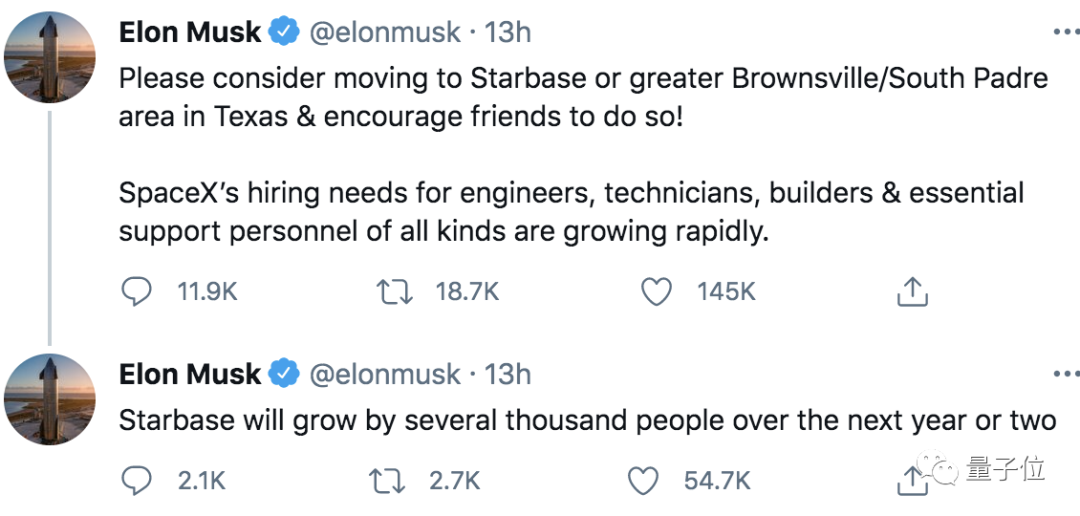Reply to the first tweet about moving to Starbase
The height and width of the screenshot is (516, 1080).
pos(136,292)
